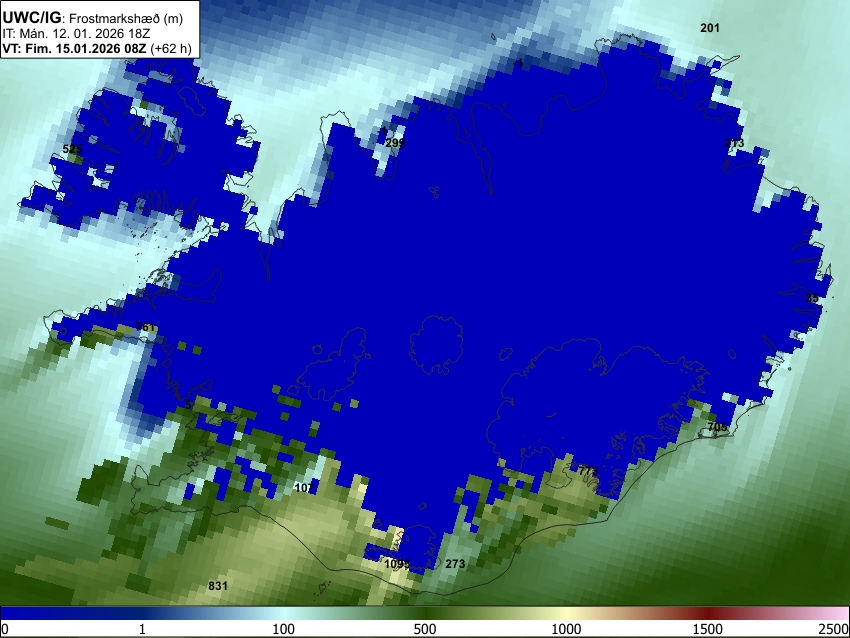Click the dark red segment of the color bar
This screenshot has height=638, width=850.
coord(708,613)
